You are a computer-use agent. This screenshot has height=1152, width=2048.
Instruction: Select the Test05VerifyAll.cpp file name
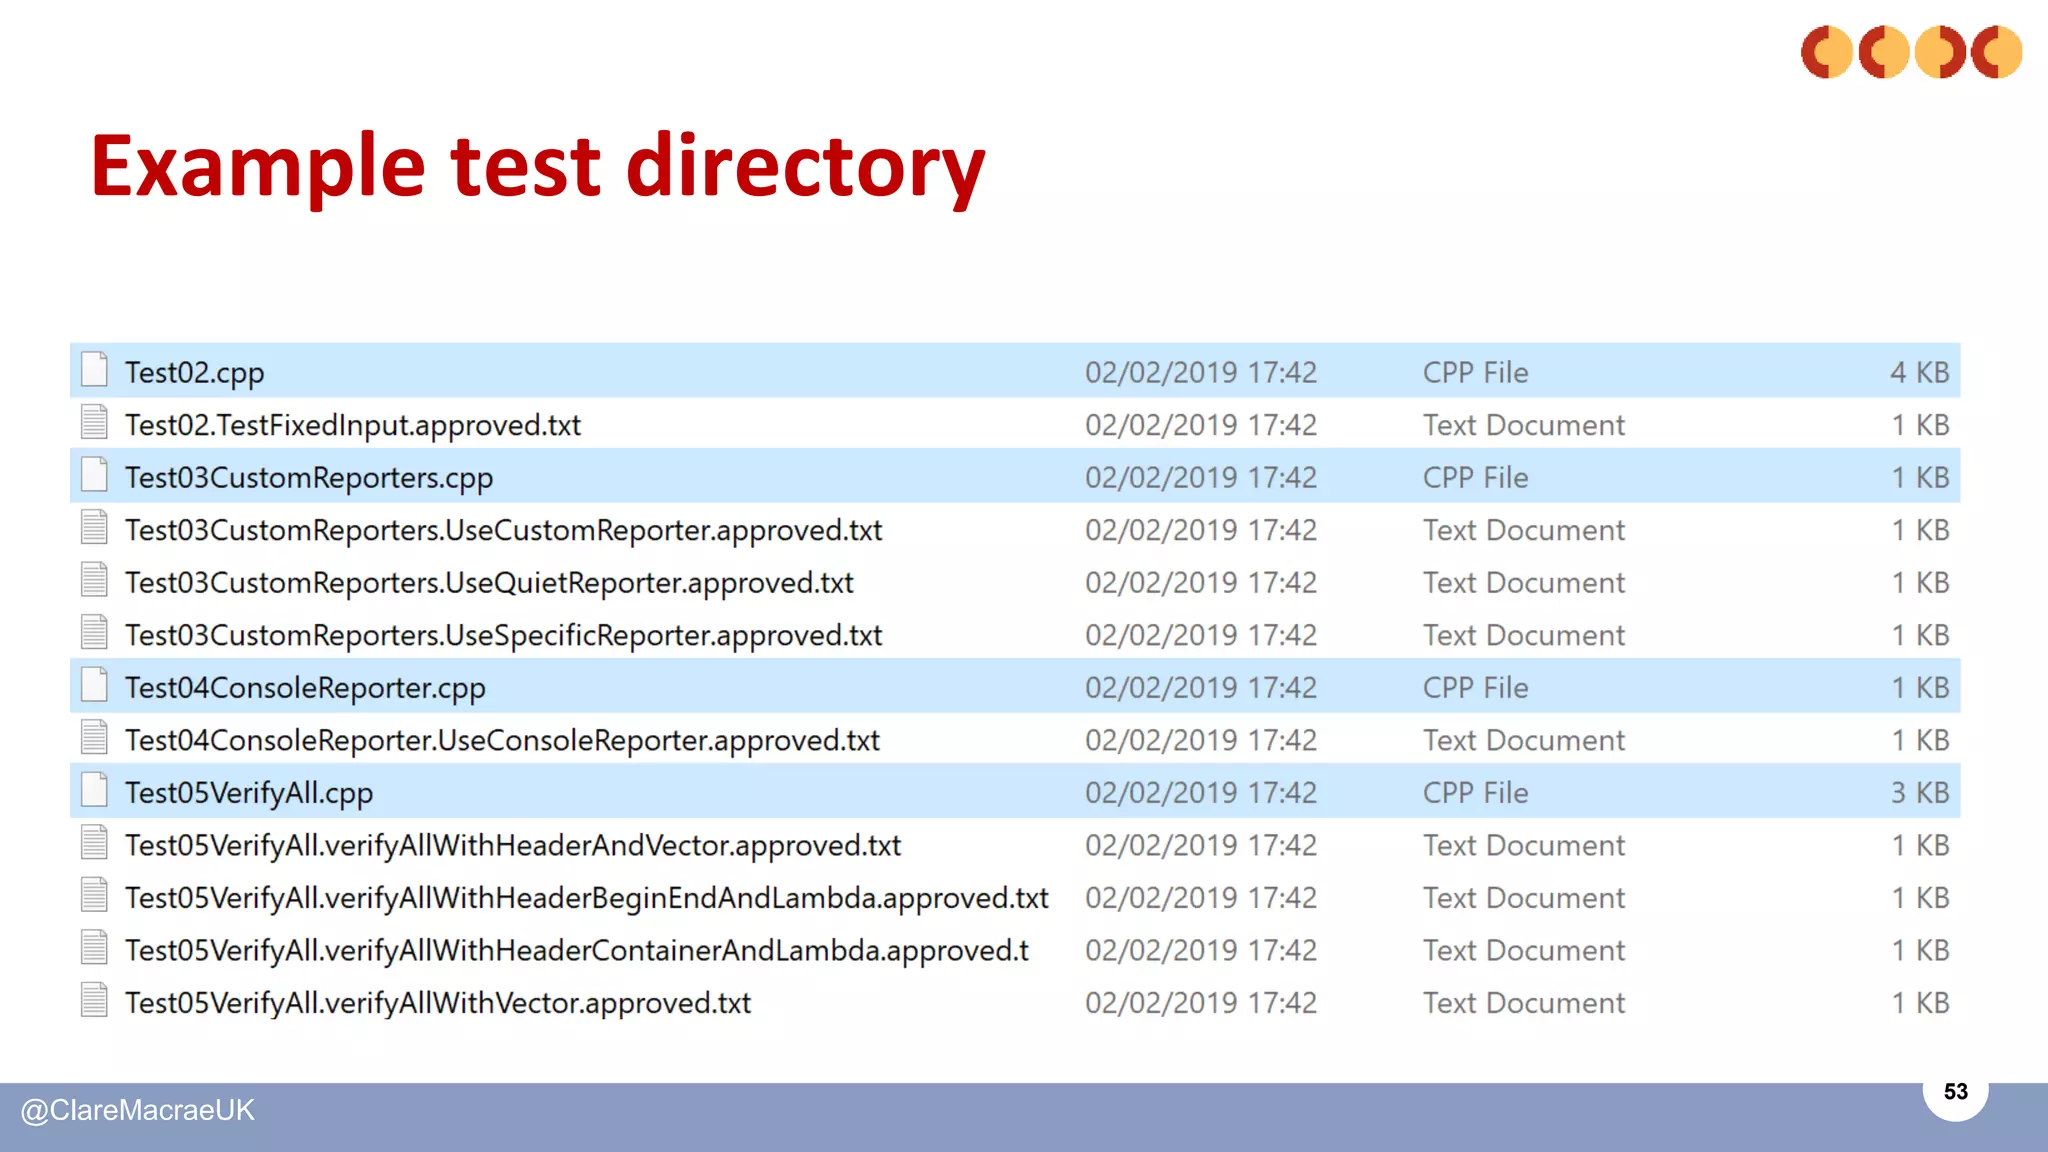click(x=249, y=793)
